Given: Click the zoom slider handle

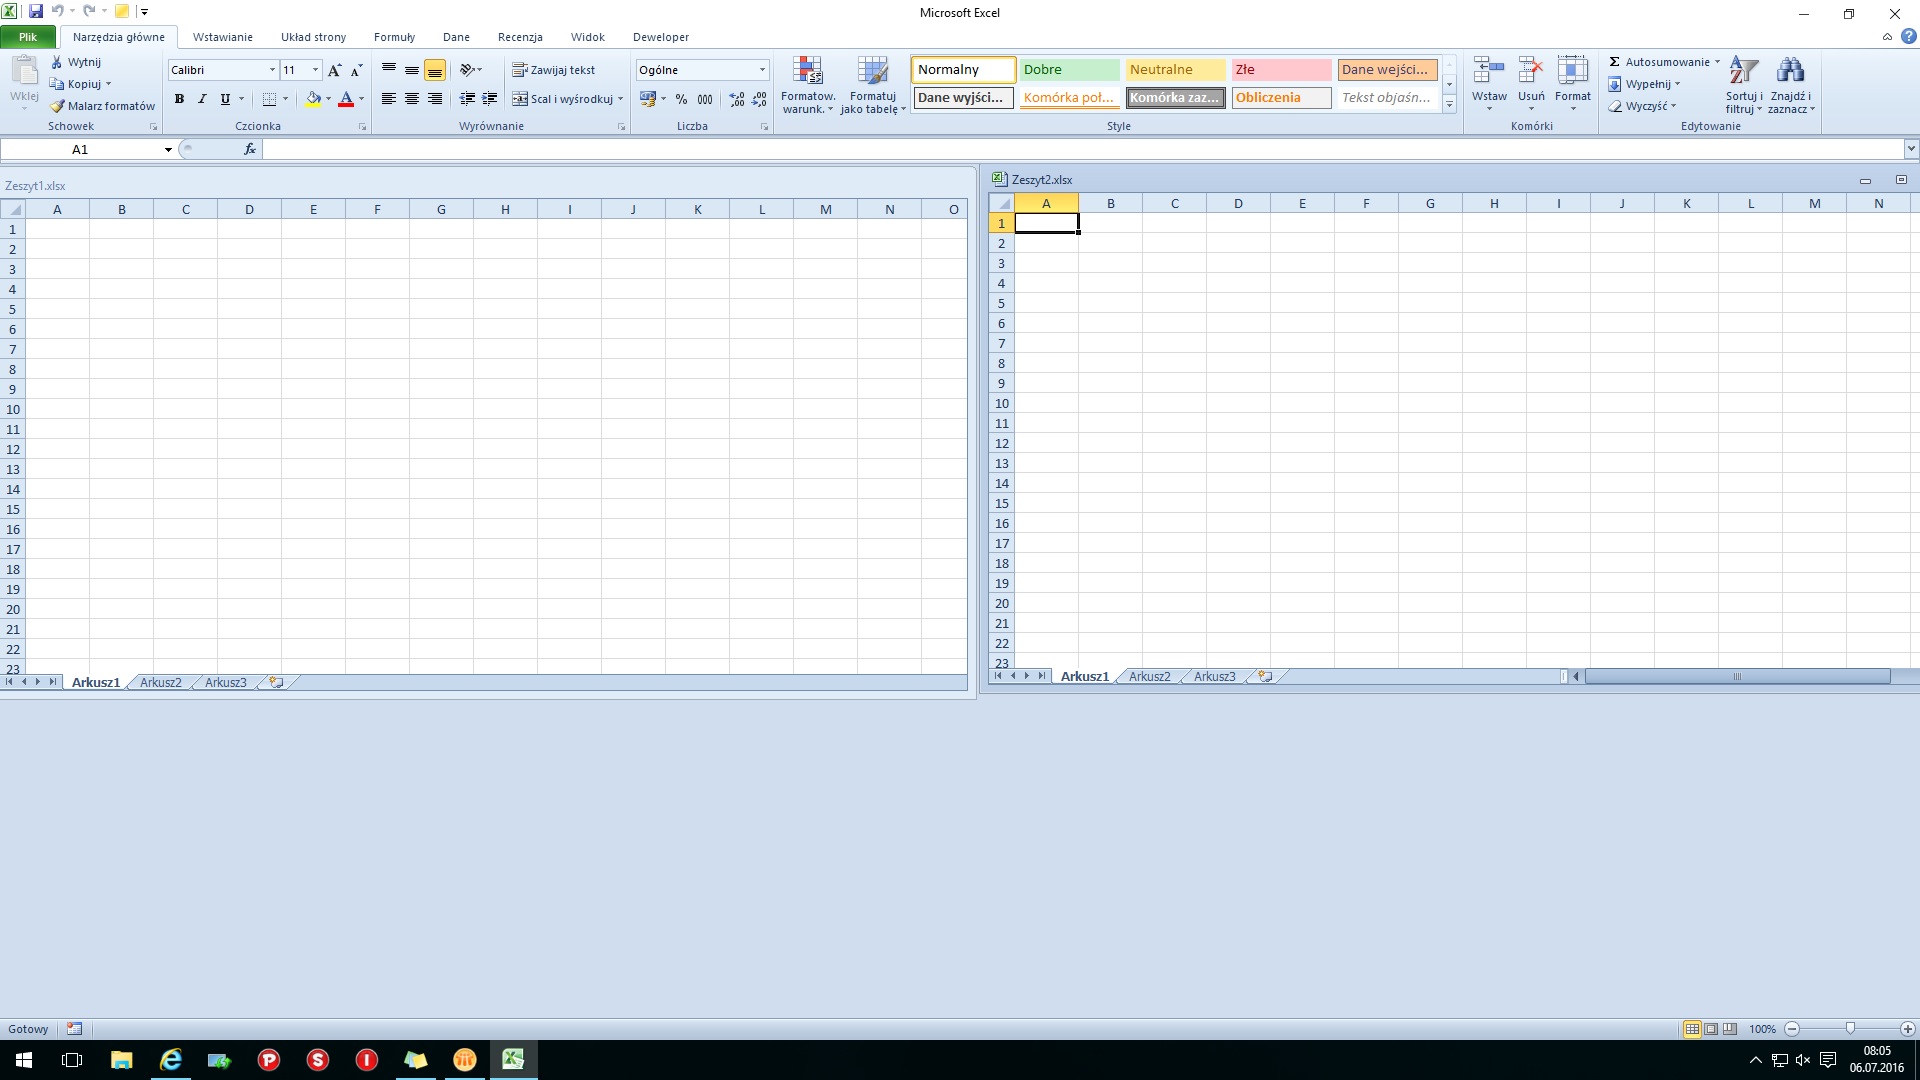Looking at the screenshot, I should pos(1850,1029).
